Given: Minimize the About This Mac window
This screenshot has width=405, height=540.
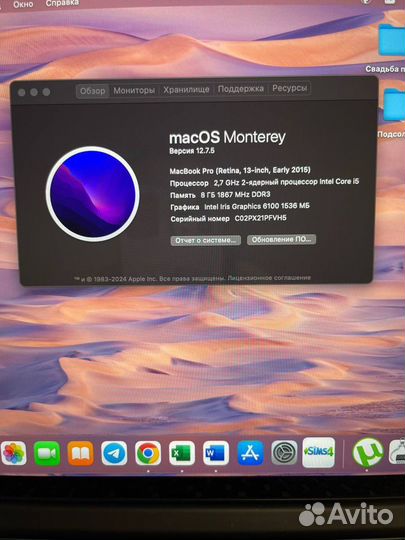Looking at the screenshot, I should coord(34,92).
